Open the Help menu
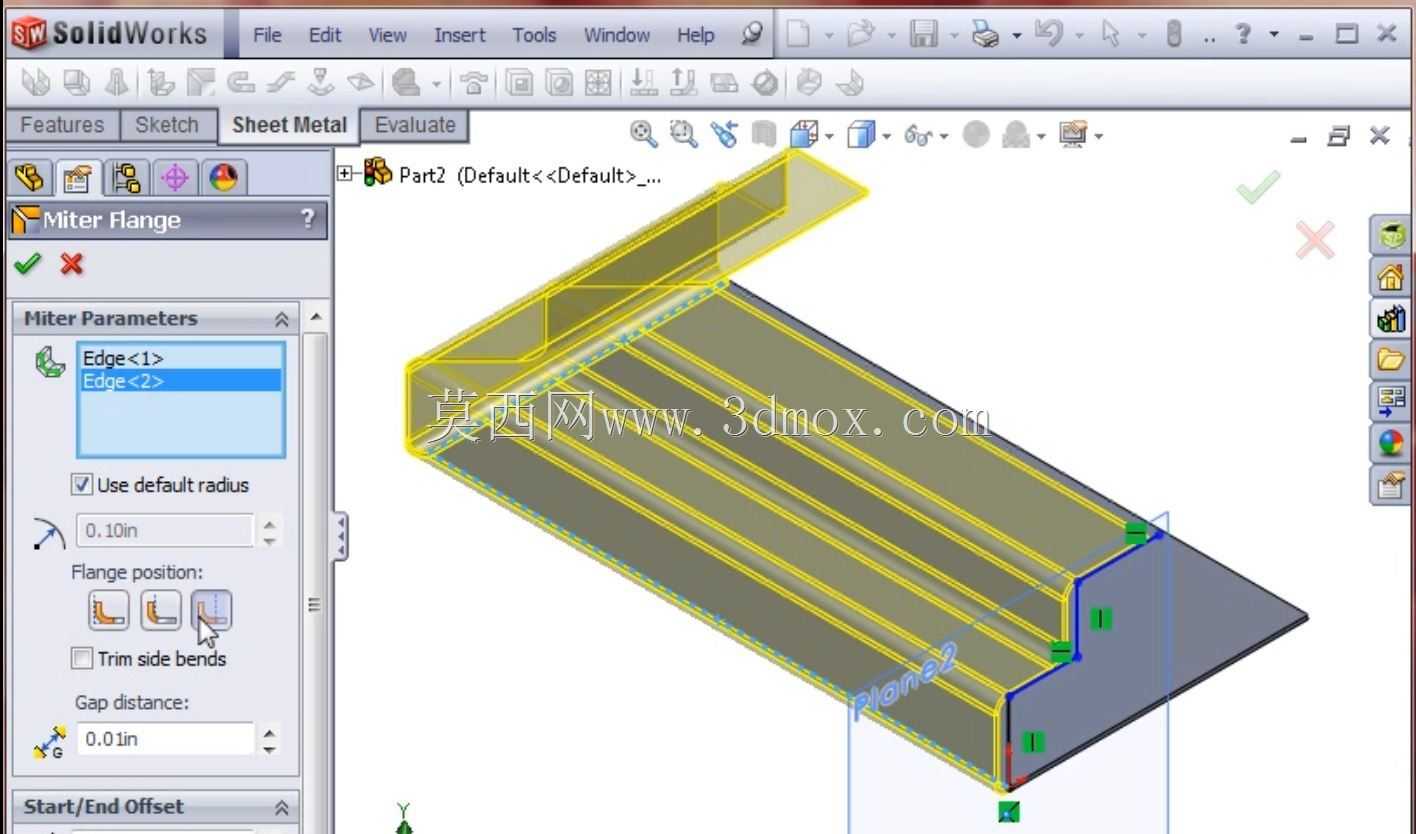This screenshot has width=1416, height=834. [x=695, y=35]
